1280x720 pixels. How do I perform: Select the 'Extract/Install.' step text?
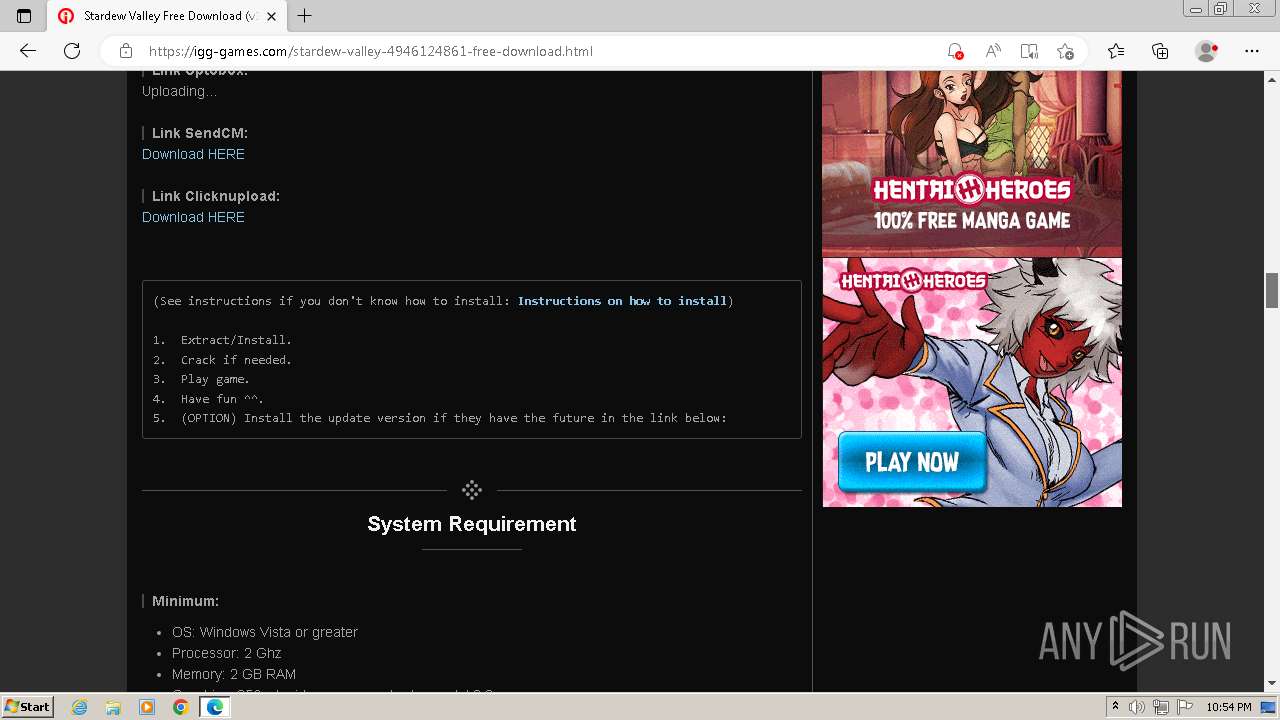coord(236,340)
